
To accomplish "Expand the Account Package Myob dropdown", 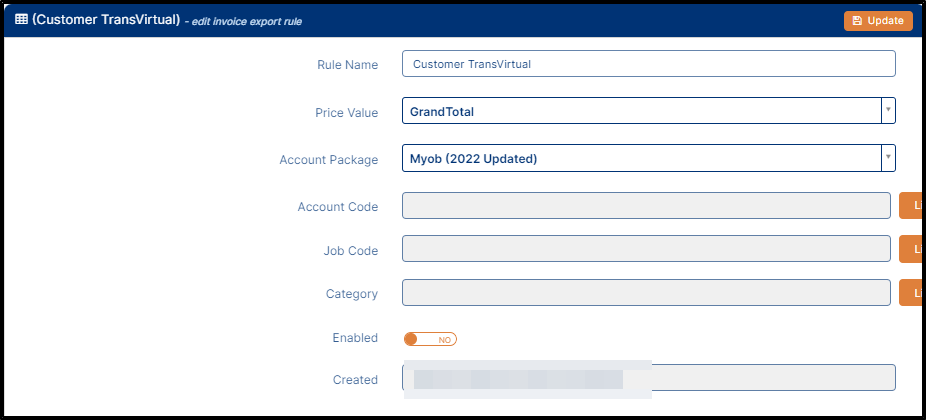I will (648, 158).
